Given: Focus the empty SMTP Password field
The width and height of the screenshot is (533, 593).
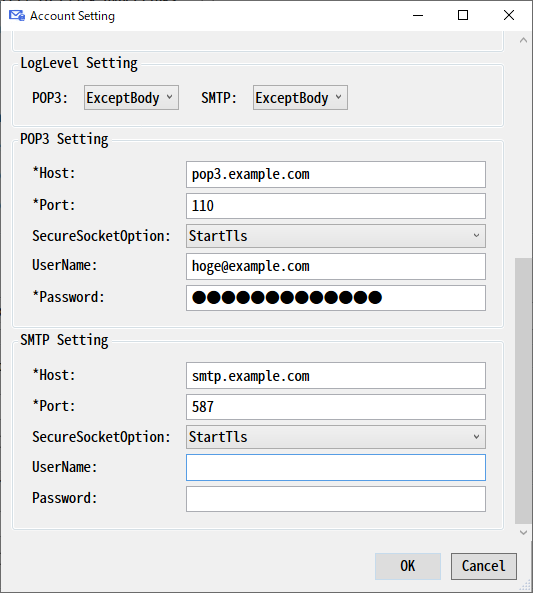Looking at the screenshot, I should tap(336, 499).
